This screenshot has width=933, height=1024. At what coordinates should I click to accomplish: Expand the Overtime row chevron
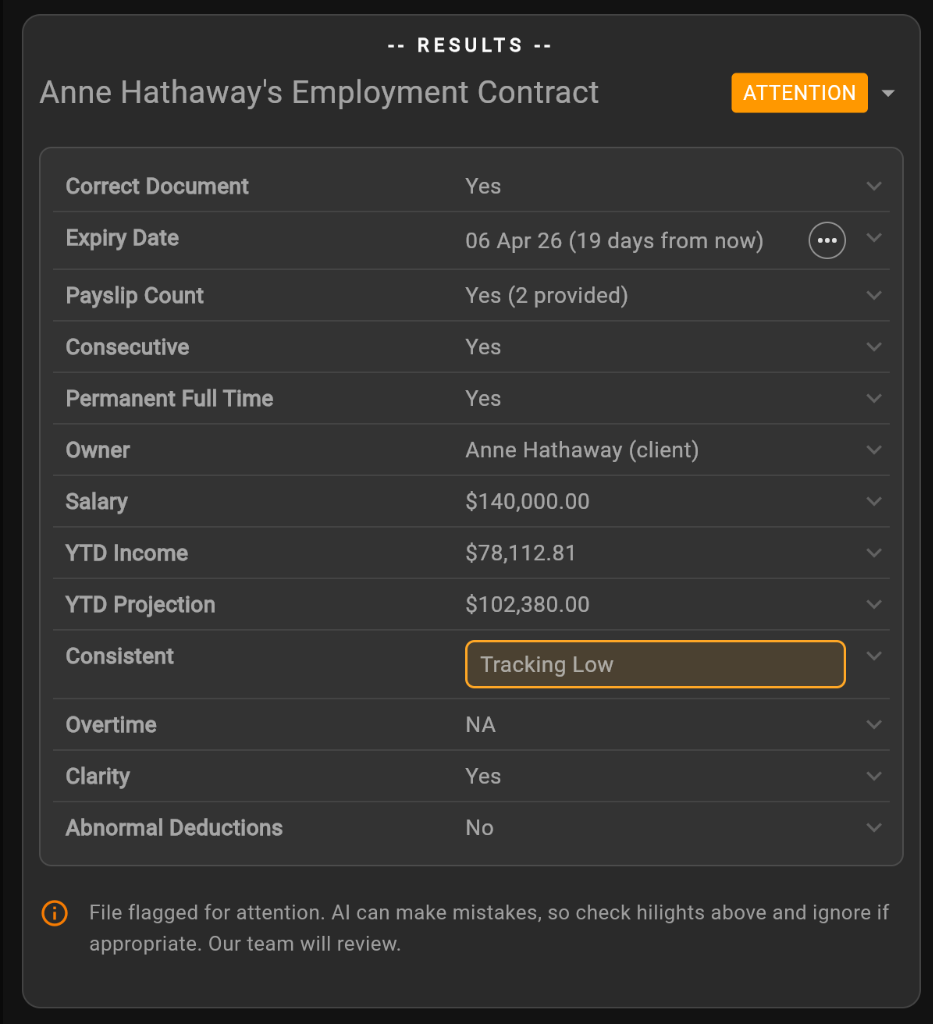874,725
